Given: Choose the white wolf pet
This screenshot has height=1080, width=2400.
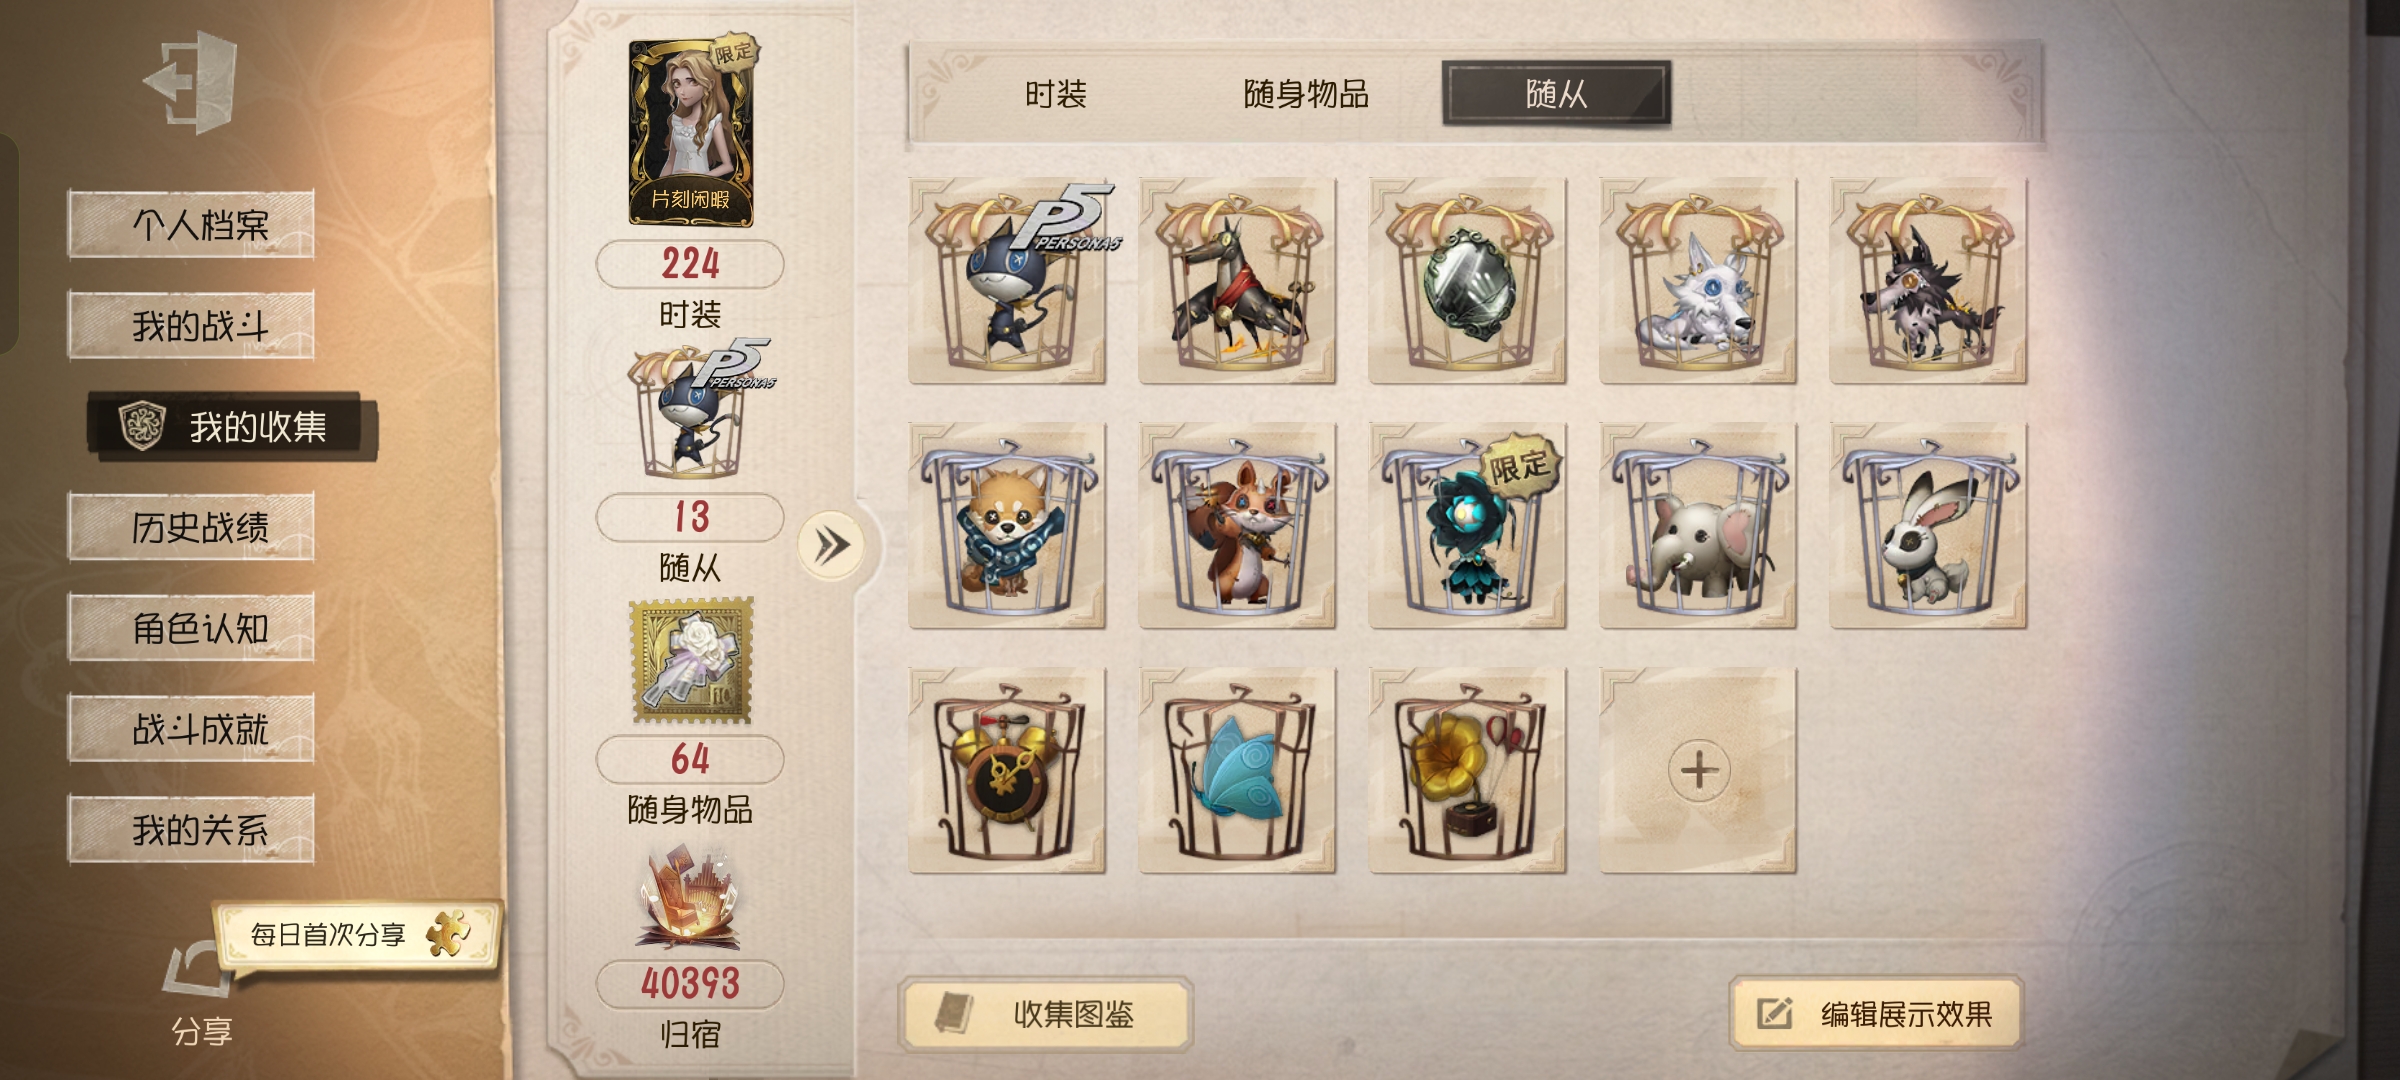Looking at the screenshot, I should pyautogui.click(x=1697, y=281).
